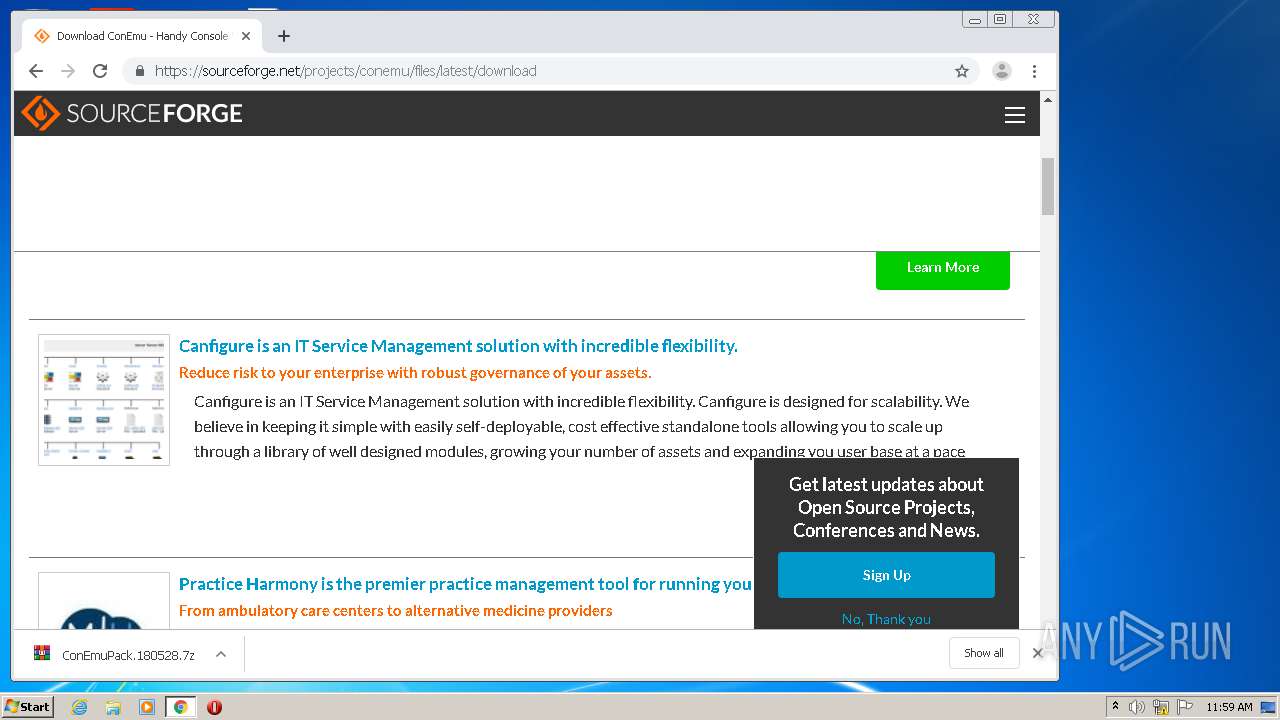Click the Practice Harmony logo thumbnail
This screenshot has width=1280, height=720.
104,601
